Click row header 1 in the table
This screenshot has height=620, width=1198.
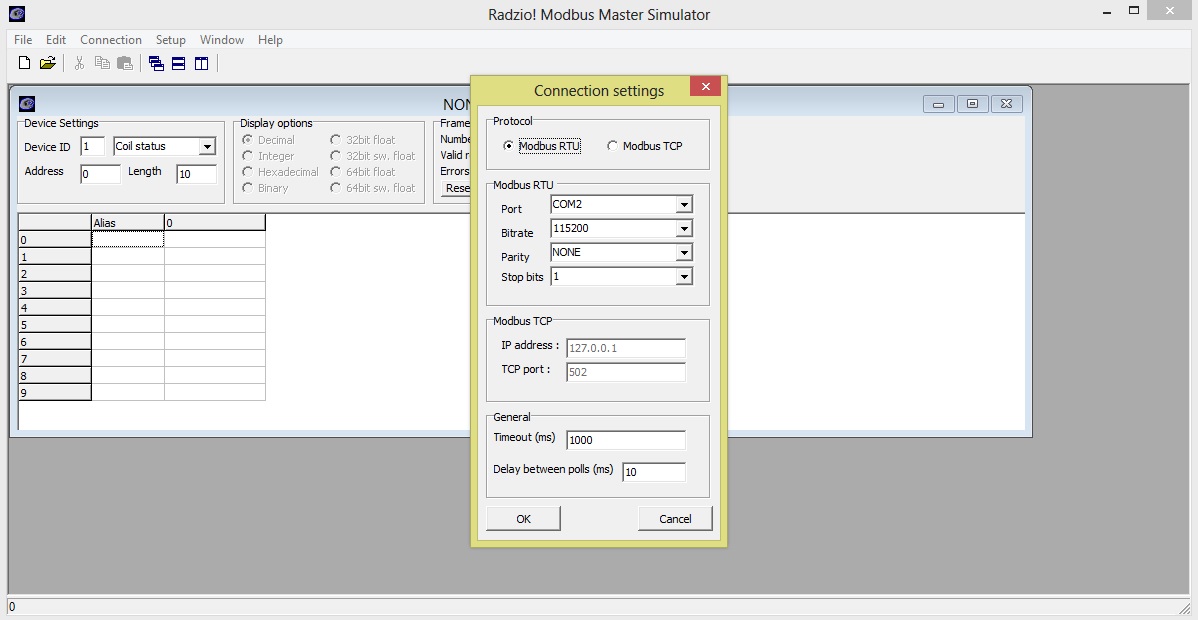coord(55,257)
